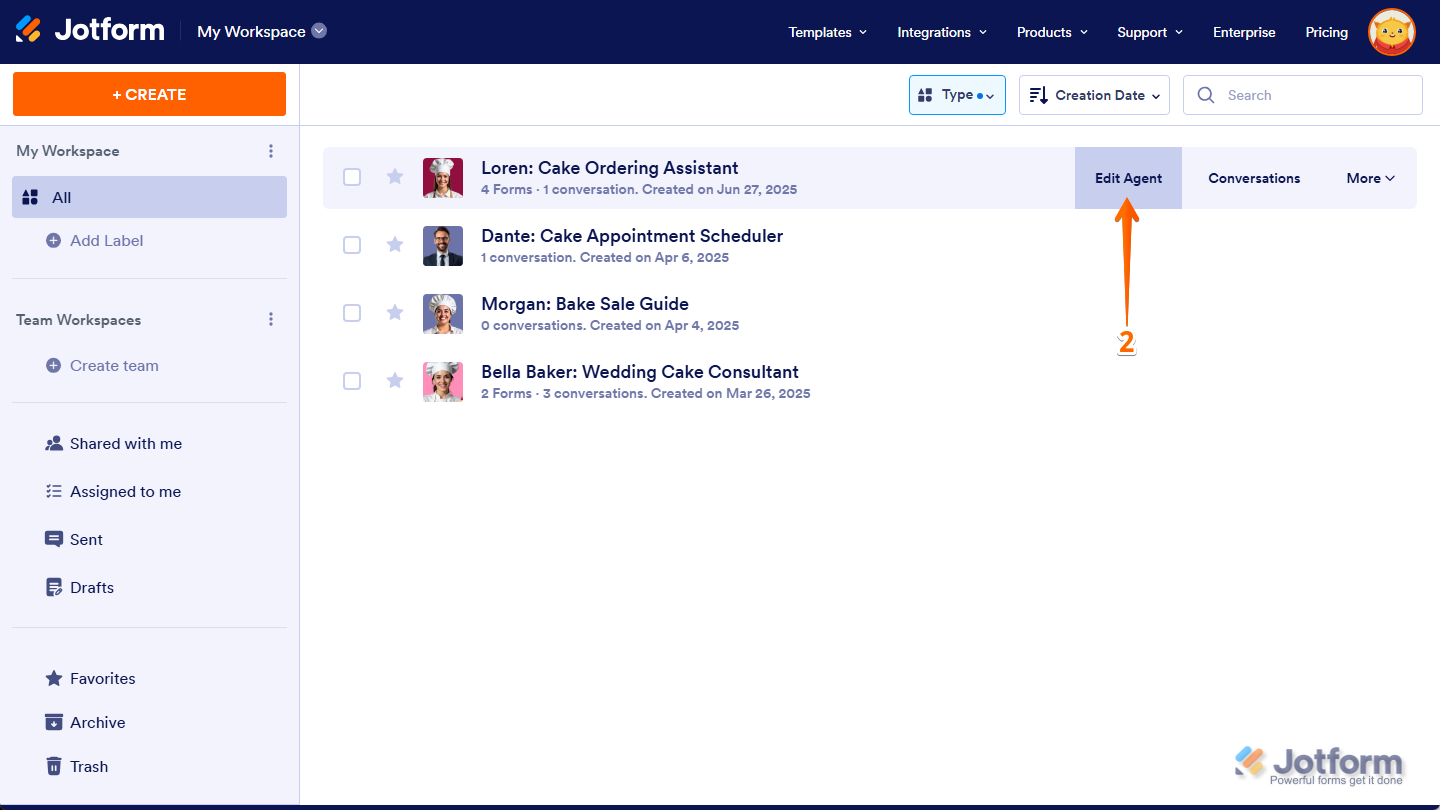Open the Creation Date sort dropdown
The height and width of the screenshot is (810, 1440).
tap(1094, 95)
